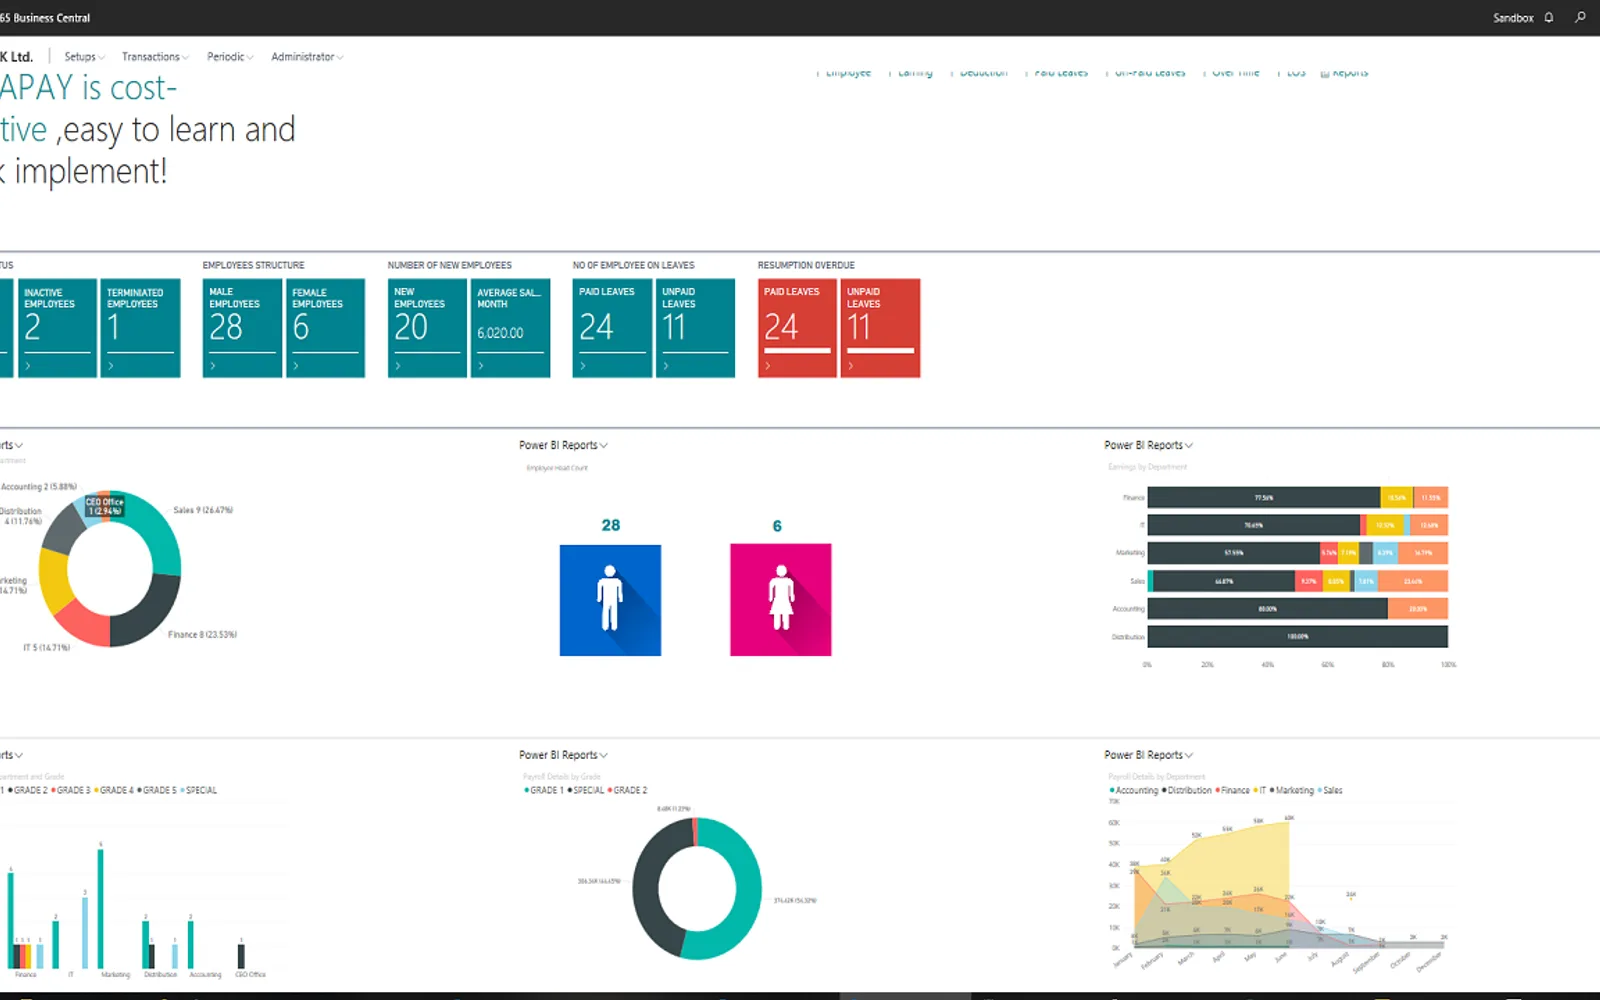Click the count 6 above female icon
Screen dimensions: 1600x1000
click(x=777, y=526)
